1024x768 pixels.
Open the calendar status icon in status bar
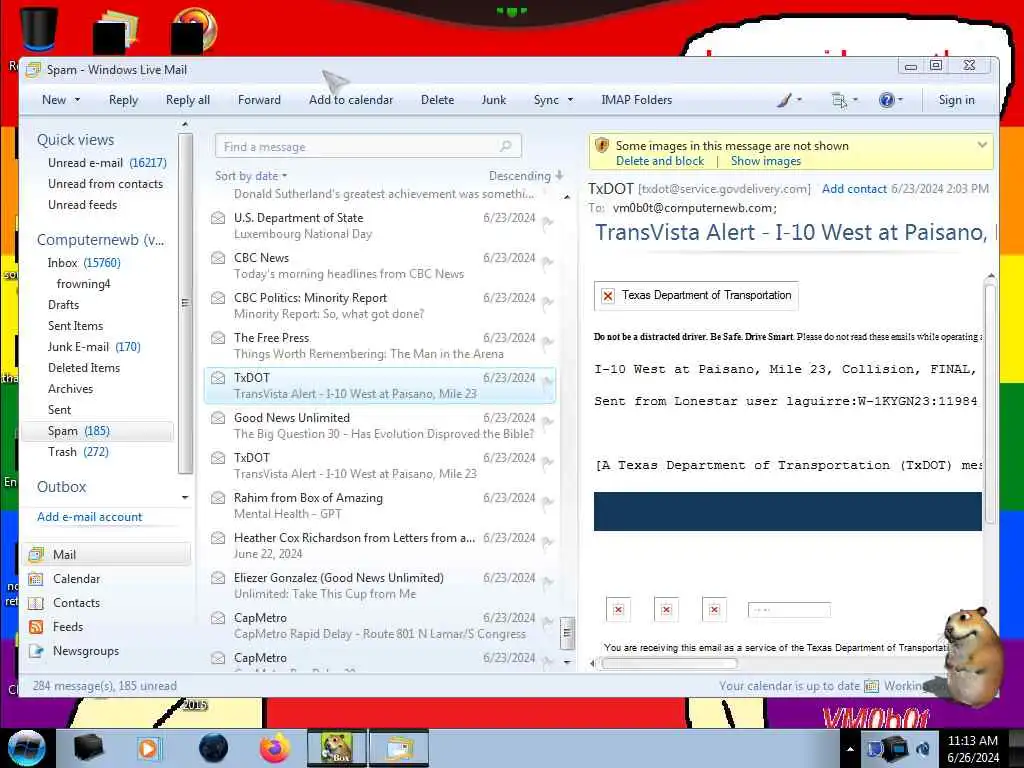click(871, 686)
